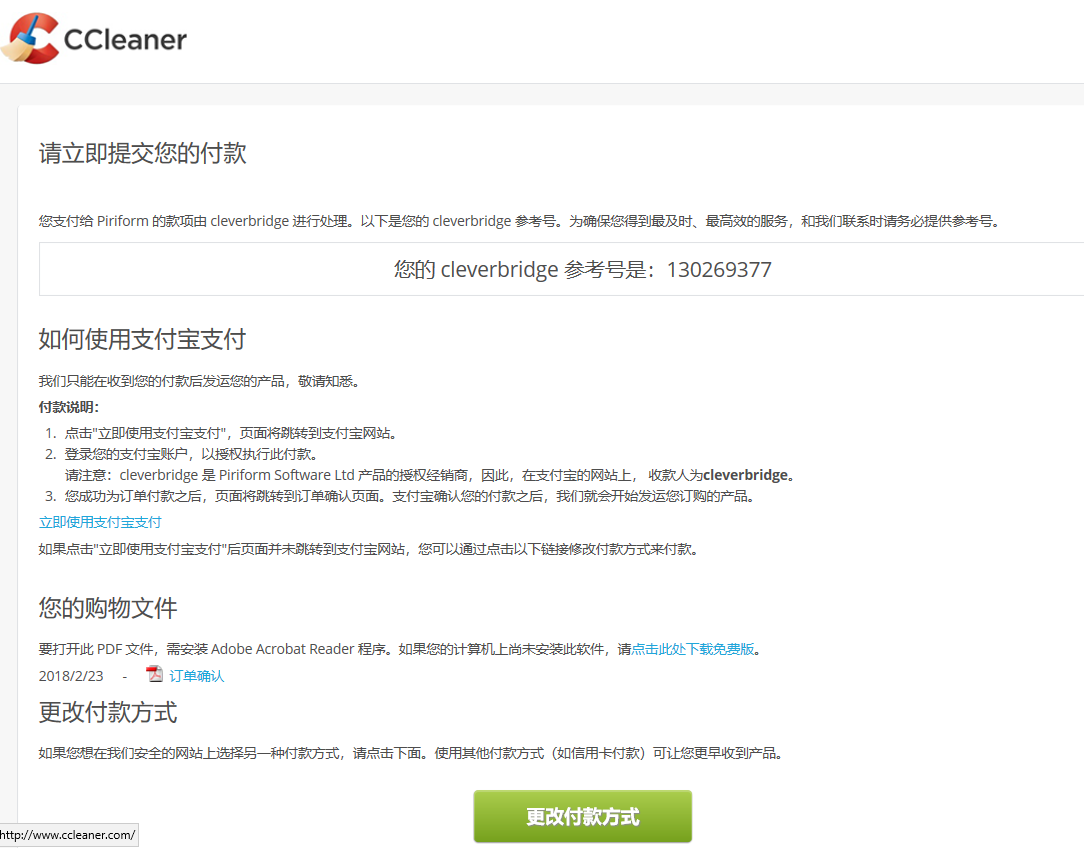Click the text 如果您想在我们安全的网站上选择另一种付款方式
Viewport: 1084px width, 848px height.
pyautogui.click(x=190, y=753)
